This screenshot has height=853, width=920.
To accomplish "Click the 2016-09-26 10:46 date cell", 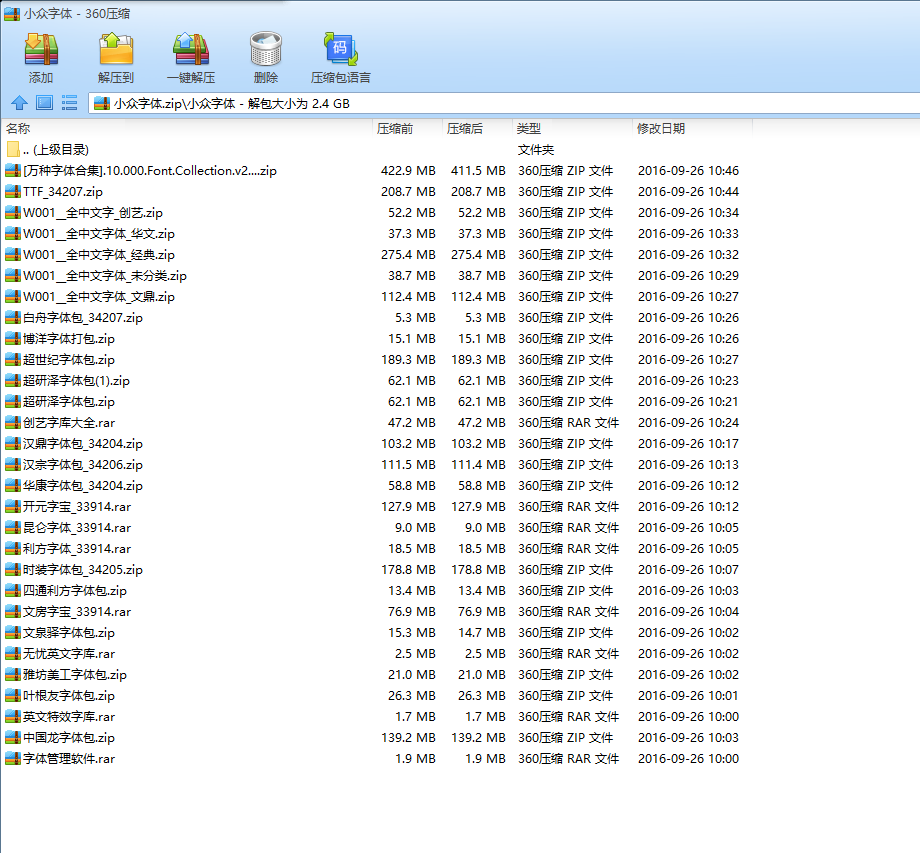I will click(688, 171).
